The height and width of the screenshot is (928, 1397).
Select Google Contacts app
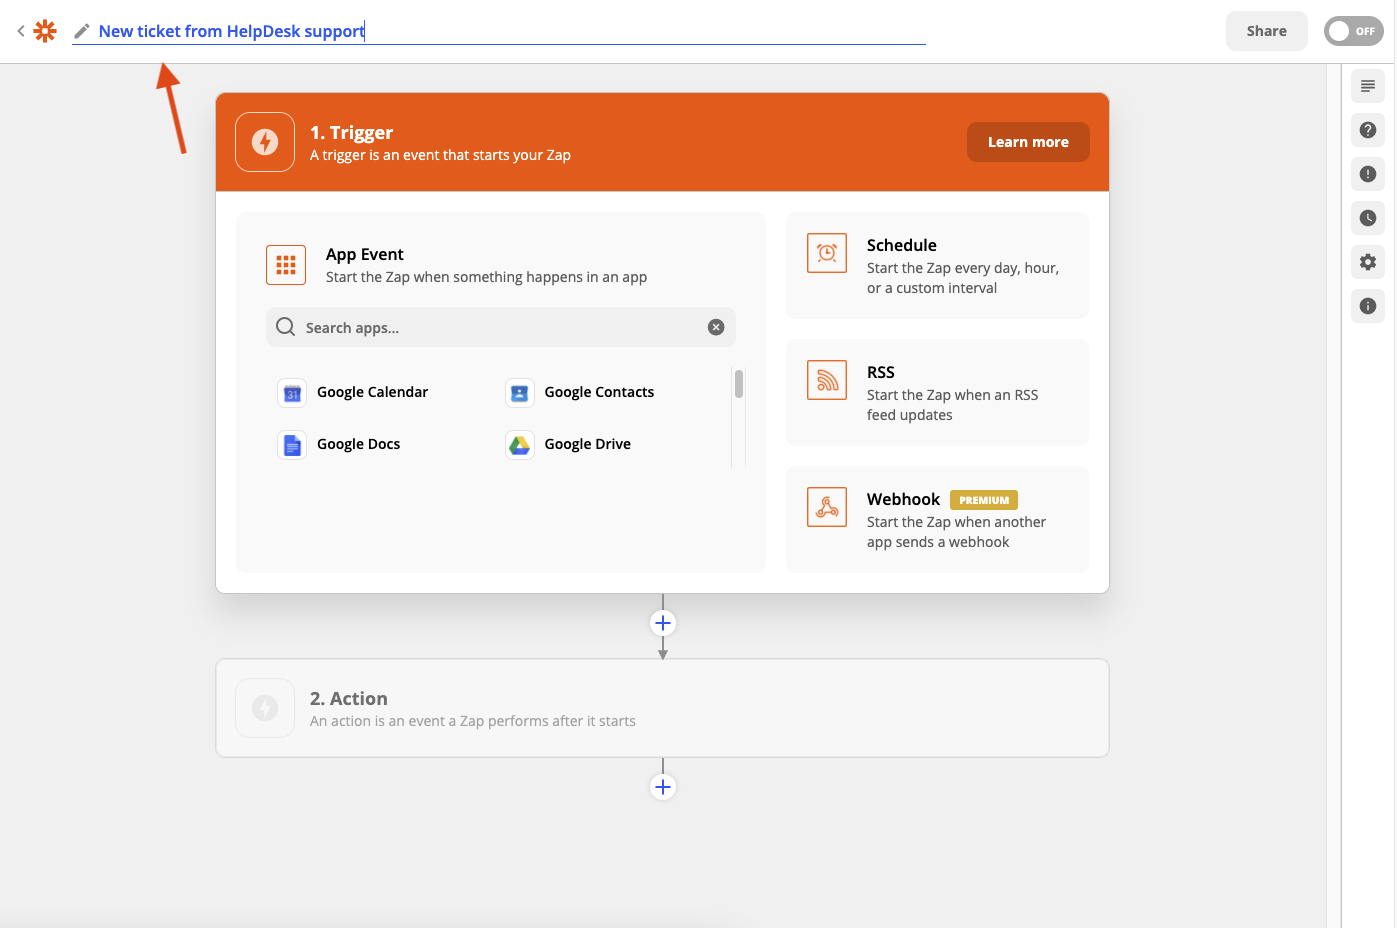coord(581,392)
